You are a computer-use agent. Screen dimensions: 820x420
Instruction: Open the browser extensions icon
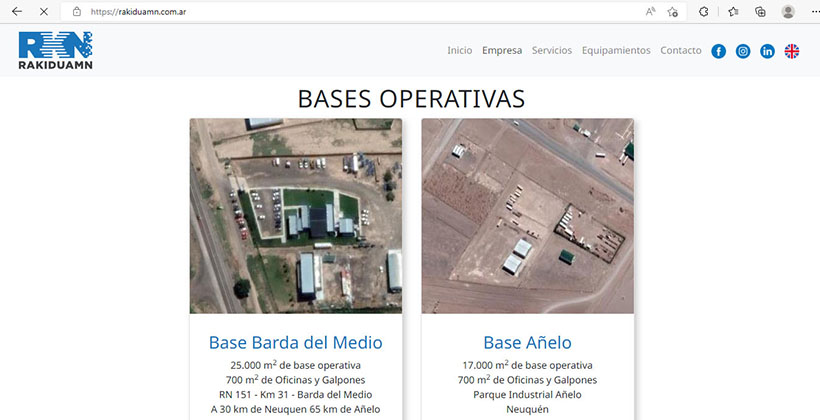point(704,11)
